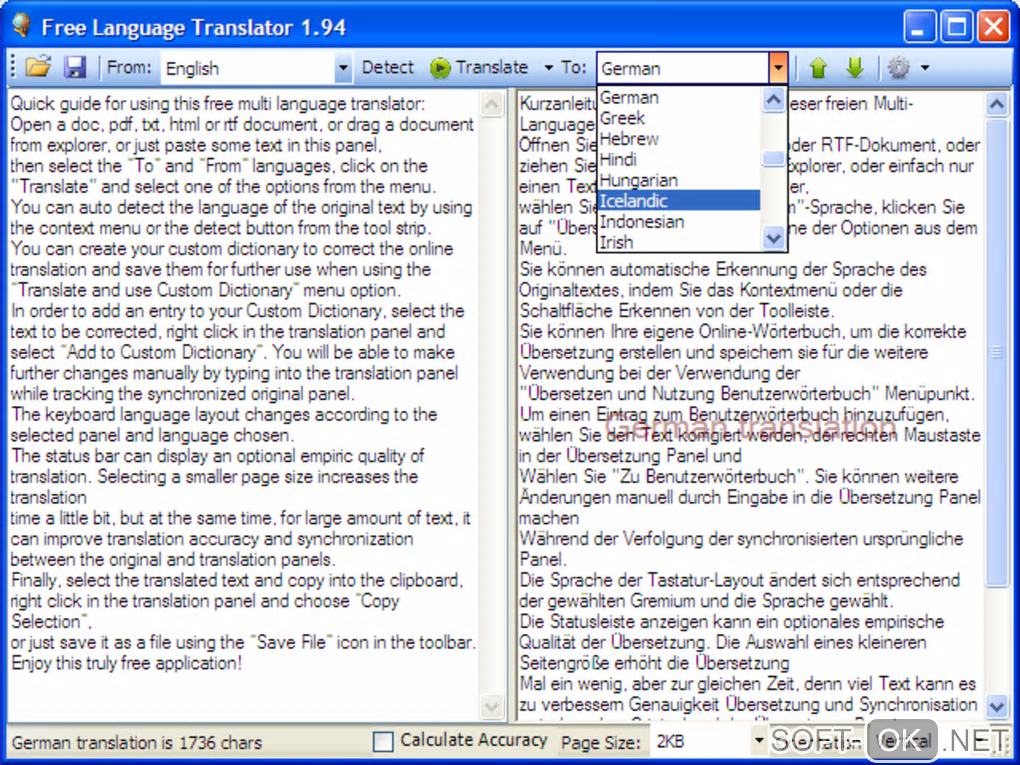The width and height of the screenshot is (1020, 765).
Task: Open the Page Size dropdown arrow
Action: (758, 741)
